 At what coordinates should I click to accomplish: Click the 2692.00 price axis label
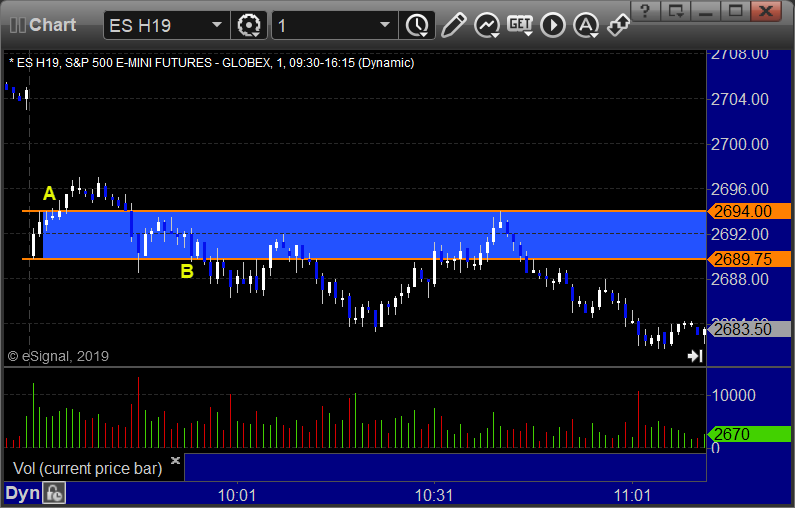click(740, 234)
